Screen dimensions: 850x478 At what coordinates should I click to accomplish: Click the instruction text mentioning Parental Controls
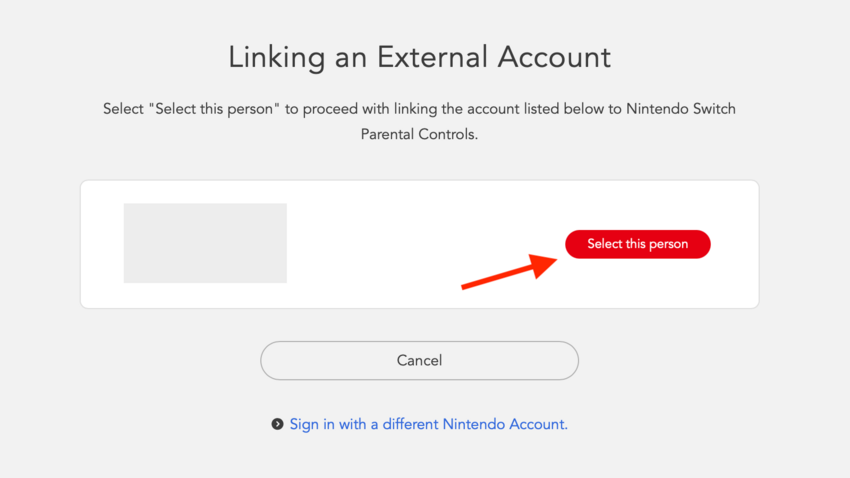pos(419,121)
